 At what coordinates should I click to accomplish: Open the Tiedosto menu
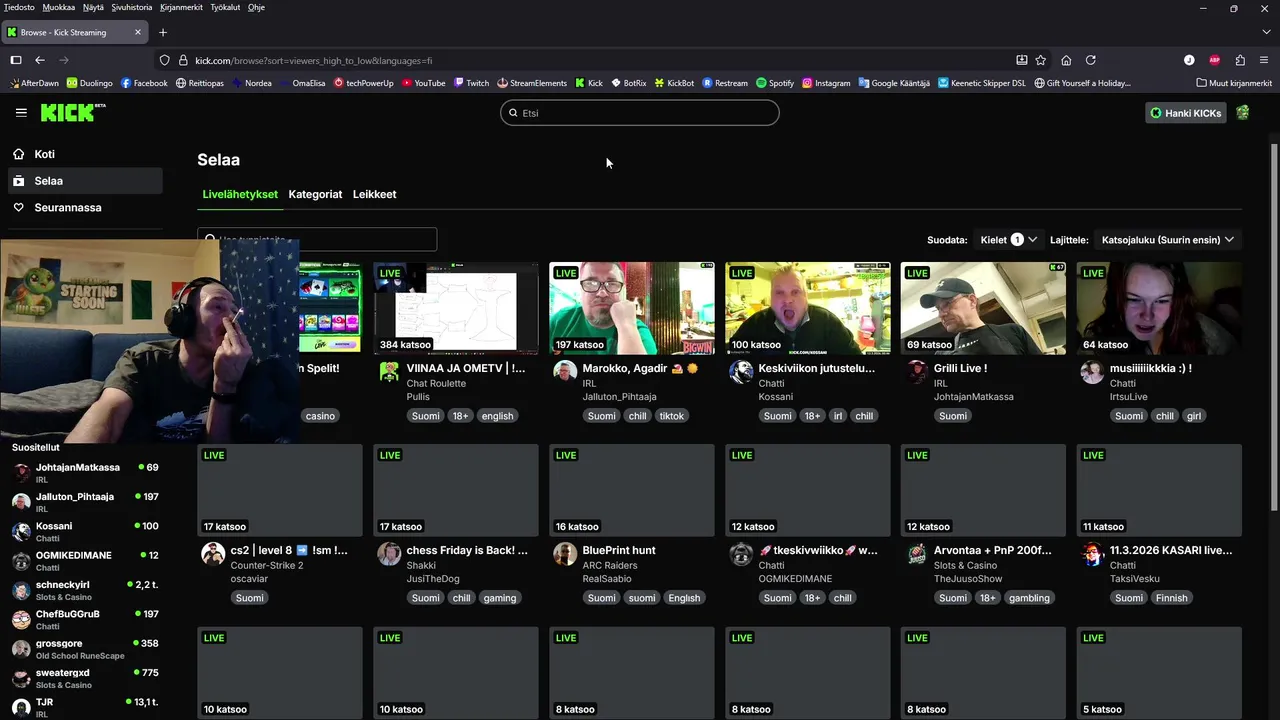[19, 7]
